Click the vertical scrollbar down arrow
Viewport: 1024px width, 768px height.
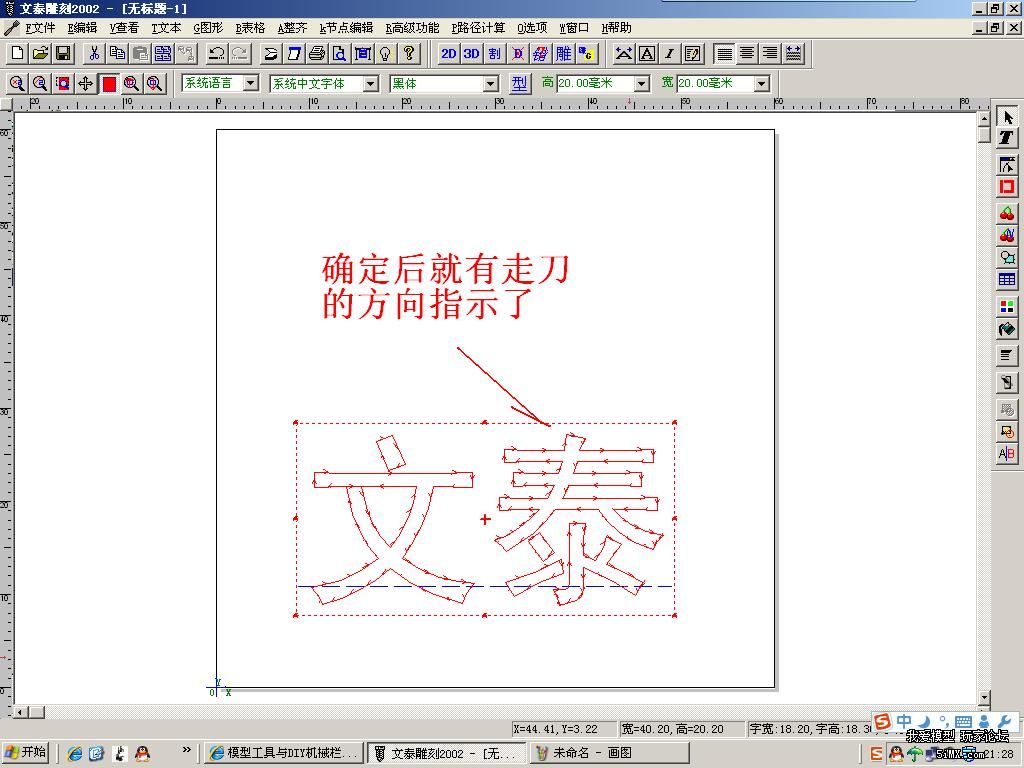984,697
